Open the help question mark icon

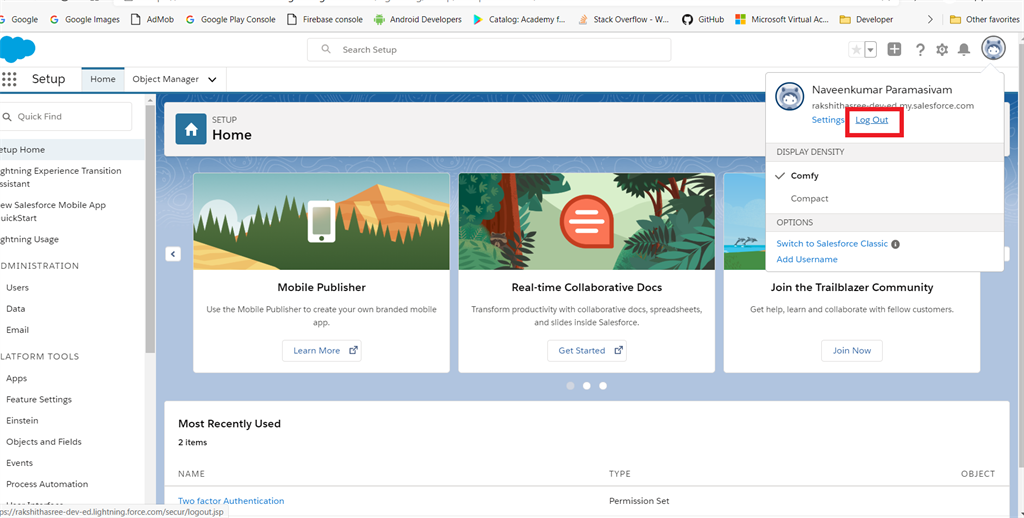pos(920,50)
